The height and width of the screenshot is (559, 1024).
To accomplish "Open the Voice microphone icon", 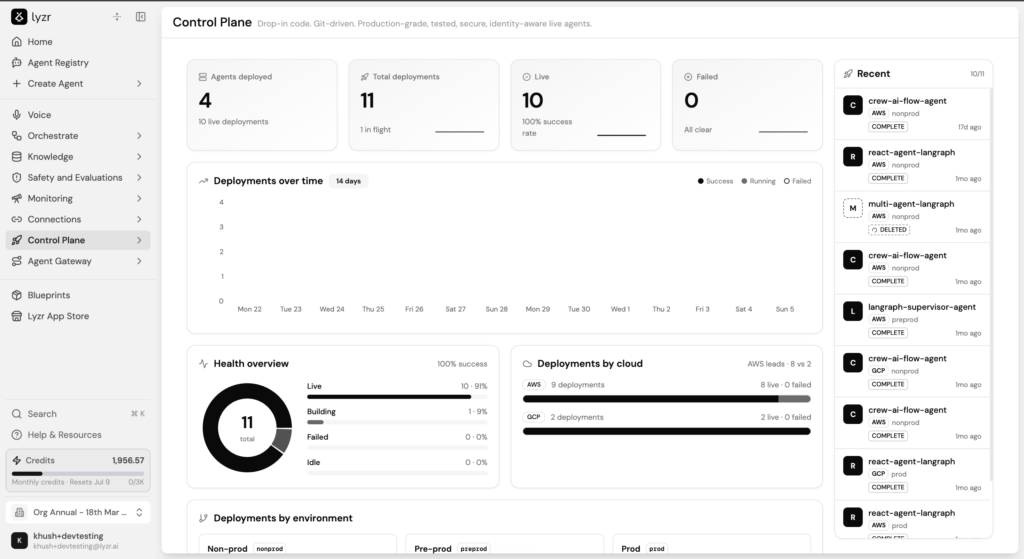I will [17, 115].
